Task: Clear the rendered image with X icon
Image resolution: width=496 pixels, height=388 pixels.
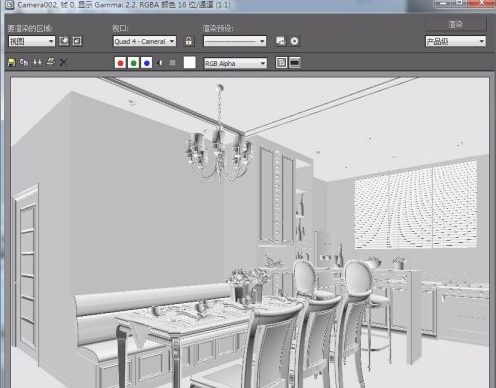Action: 63,62
